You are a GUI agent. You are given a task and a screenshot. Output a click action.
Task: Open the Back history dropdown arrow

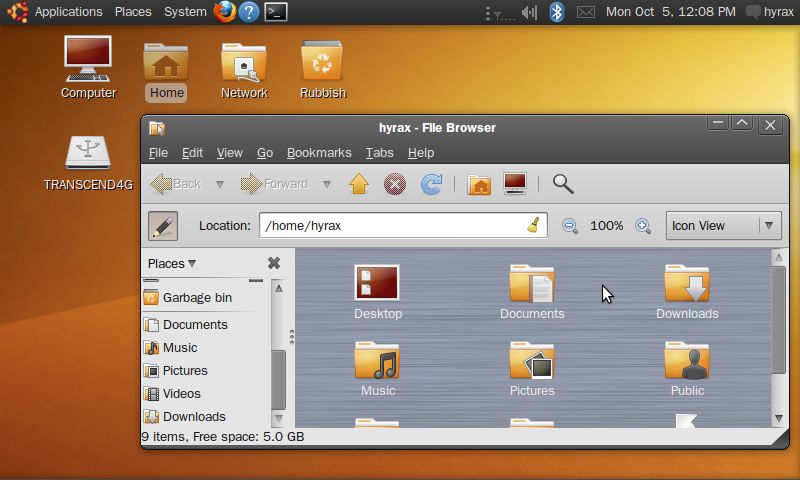point(220,184)
